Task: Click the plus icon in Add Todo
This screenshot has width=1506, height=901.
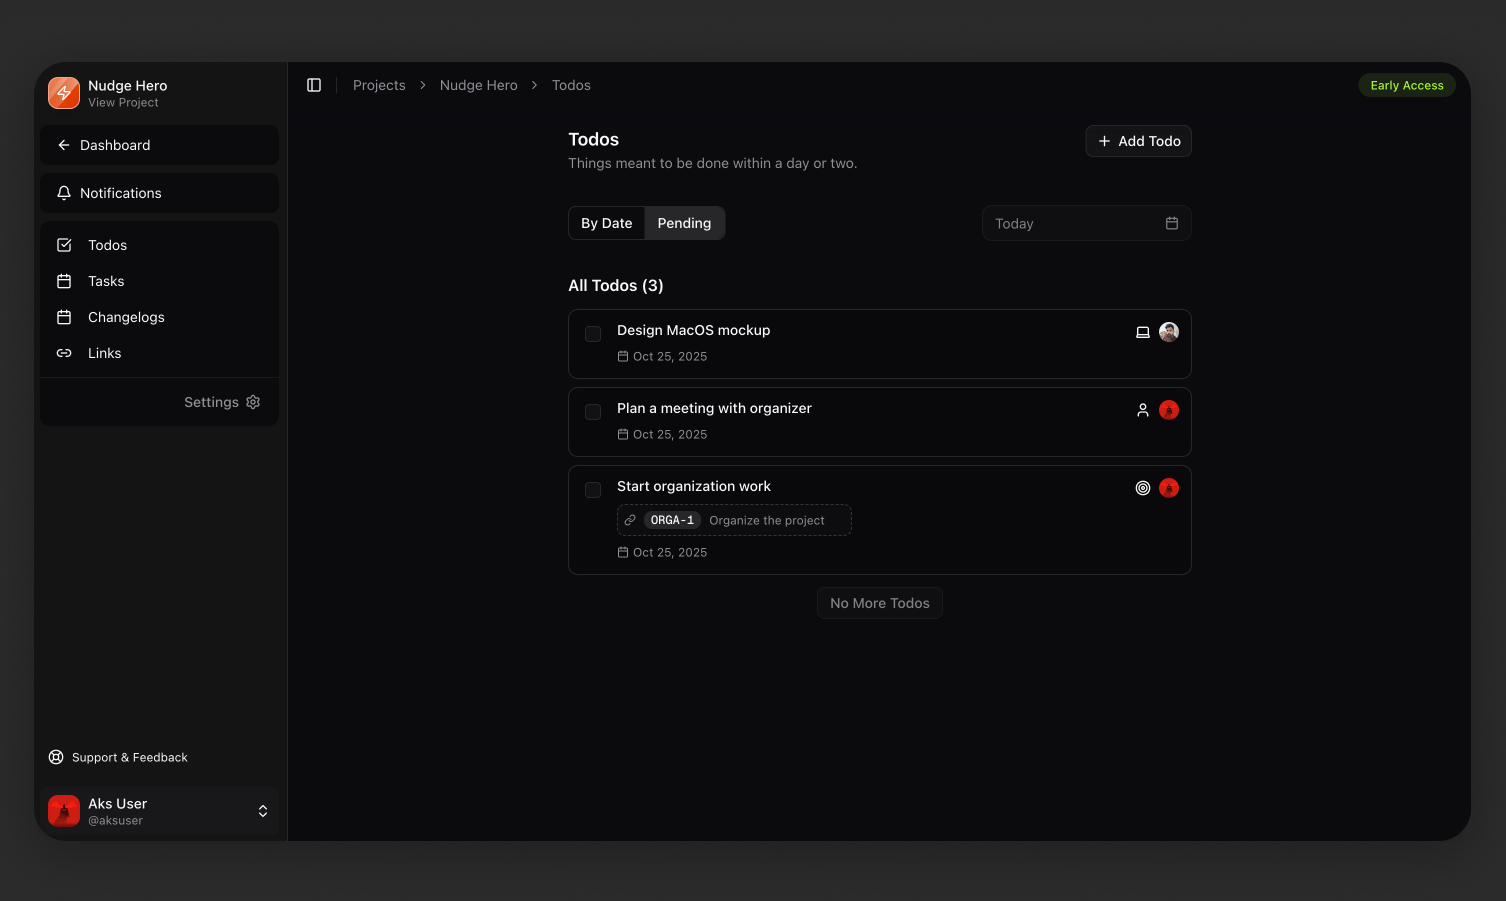Action: 1105,141
